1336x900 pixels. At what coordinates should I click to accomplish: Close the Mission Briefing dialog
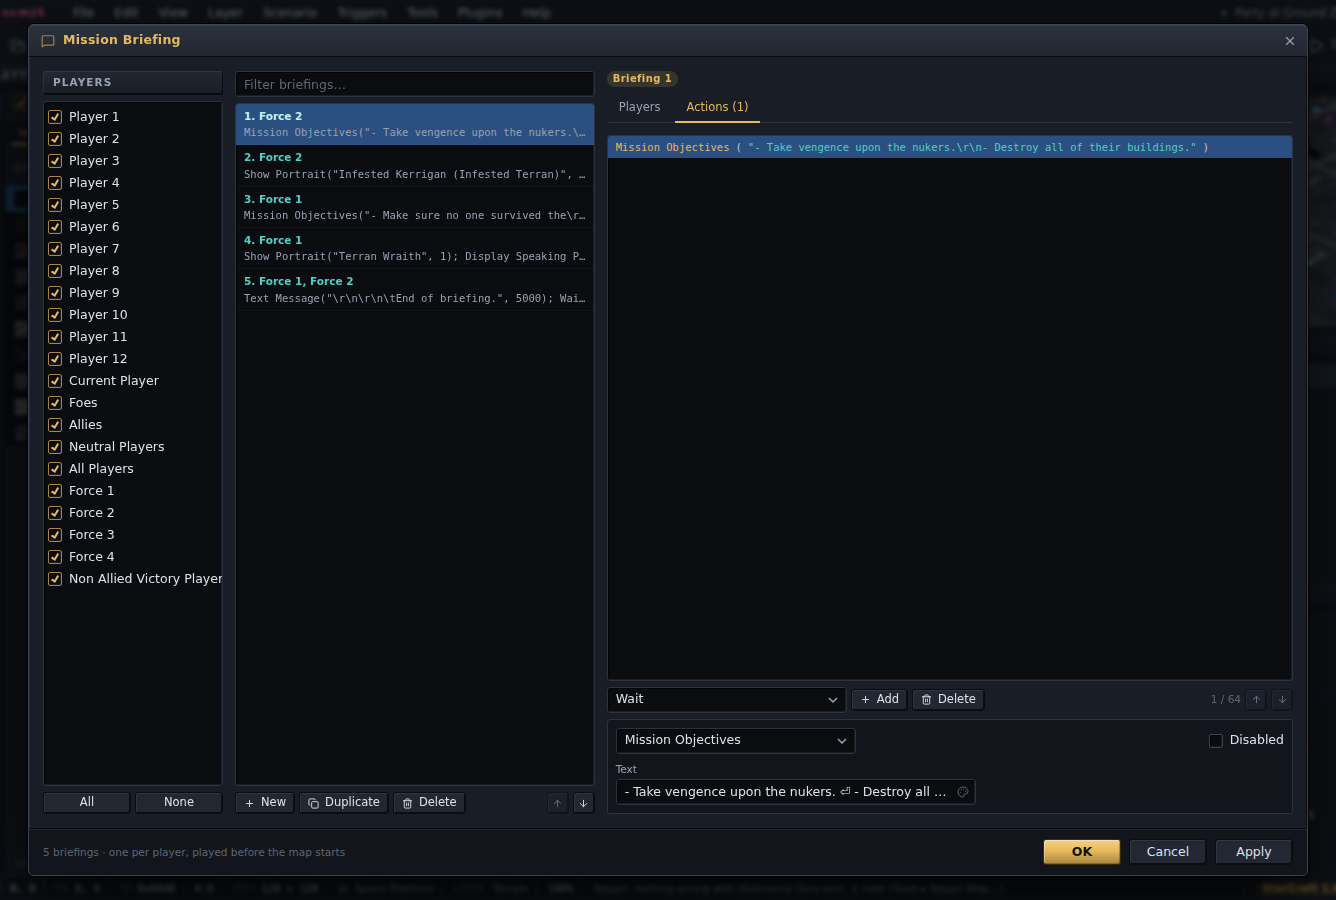(x=1290, y=41)
